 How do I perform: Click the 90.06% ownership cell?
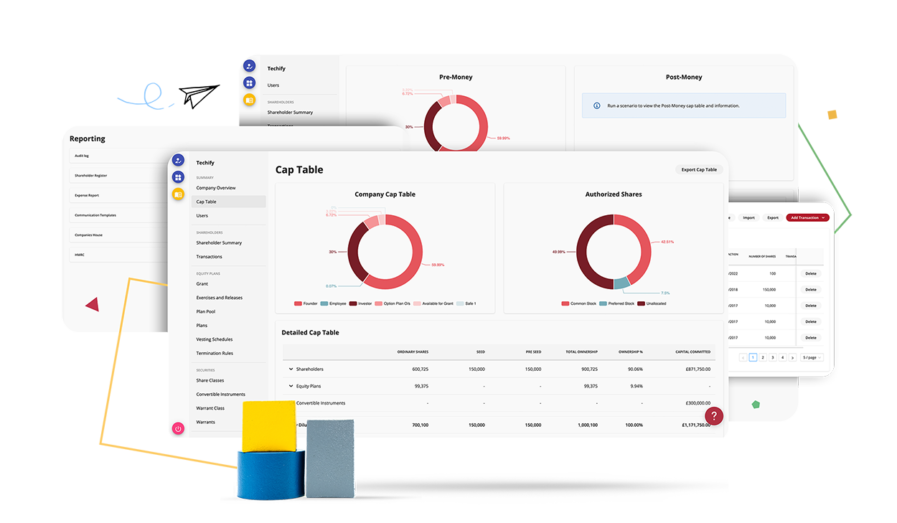click(636, 369)
